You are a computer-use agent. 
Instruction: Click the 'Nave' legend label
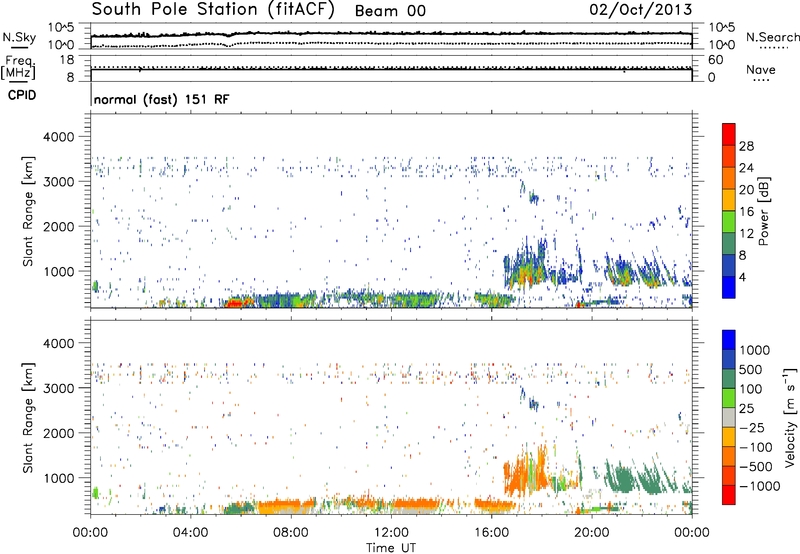point(761,70)
